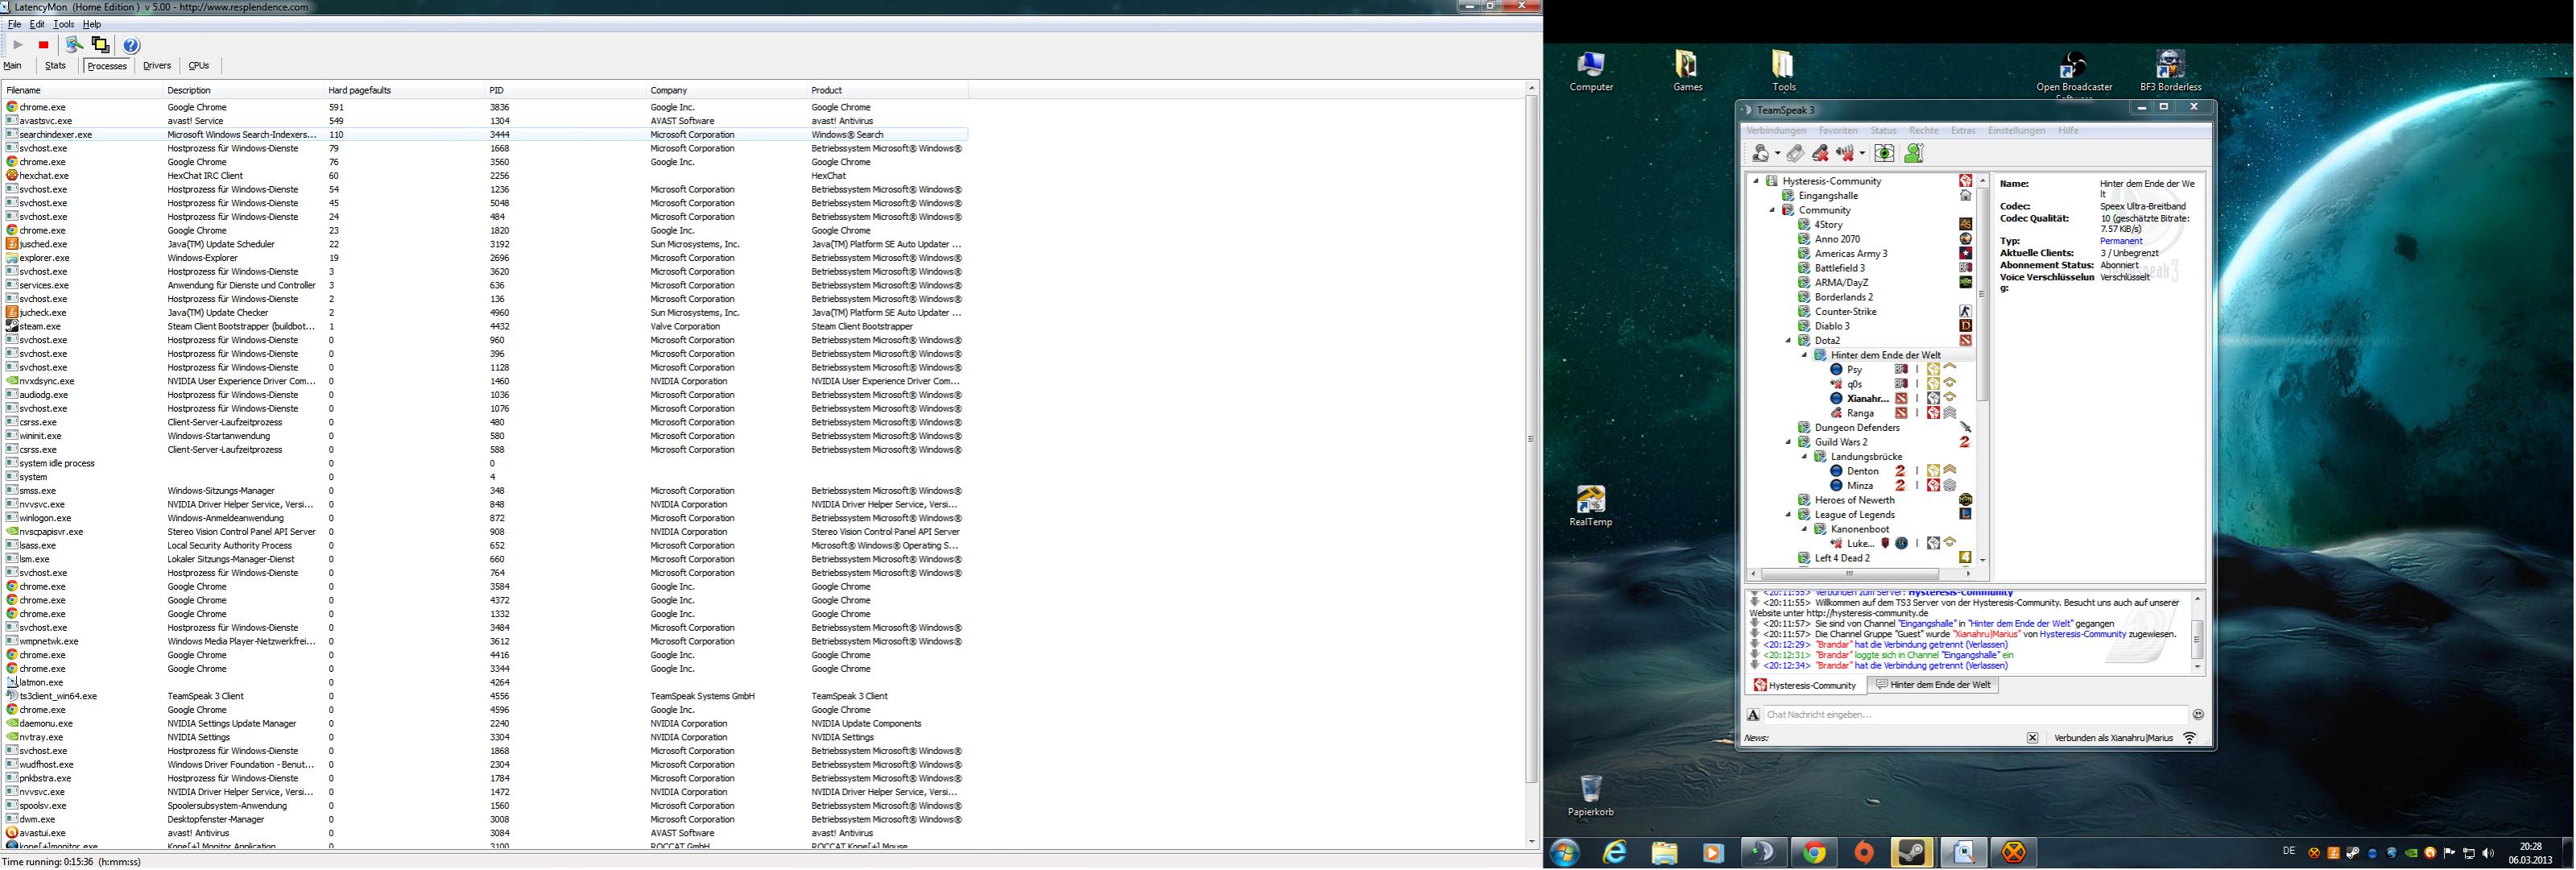Collapse the Hysteresis-Community server tree

(1756, 181)
